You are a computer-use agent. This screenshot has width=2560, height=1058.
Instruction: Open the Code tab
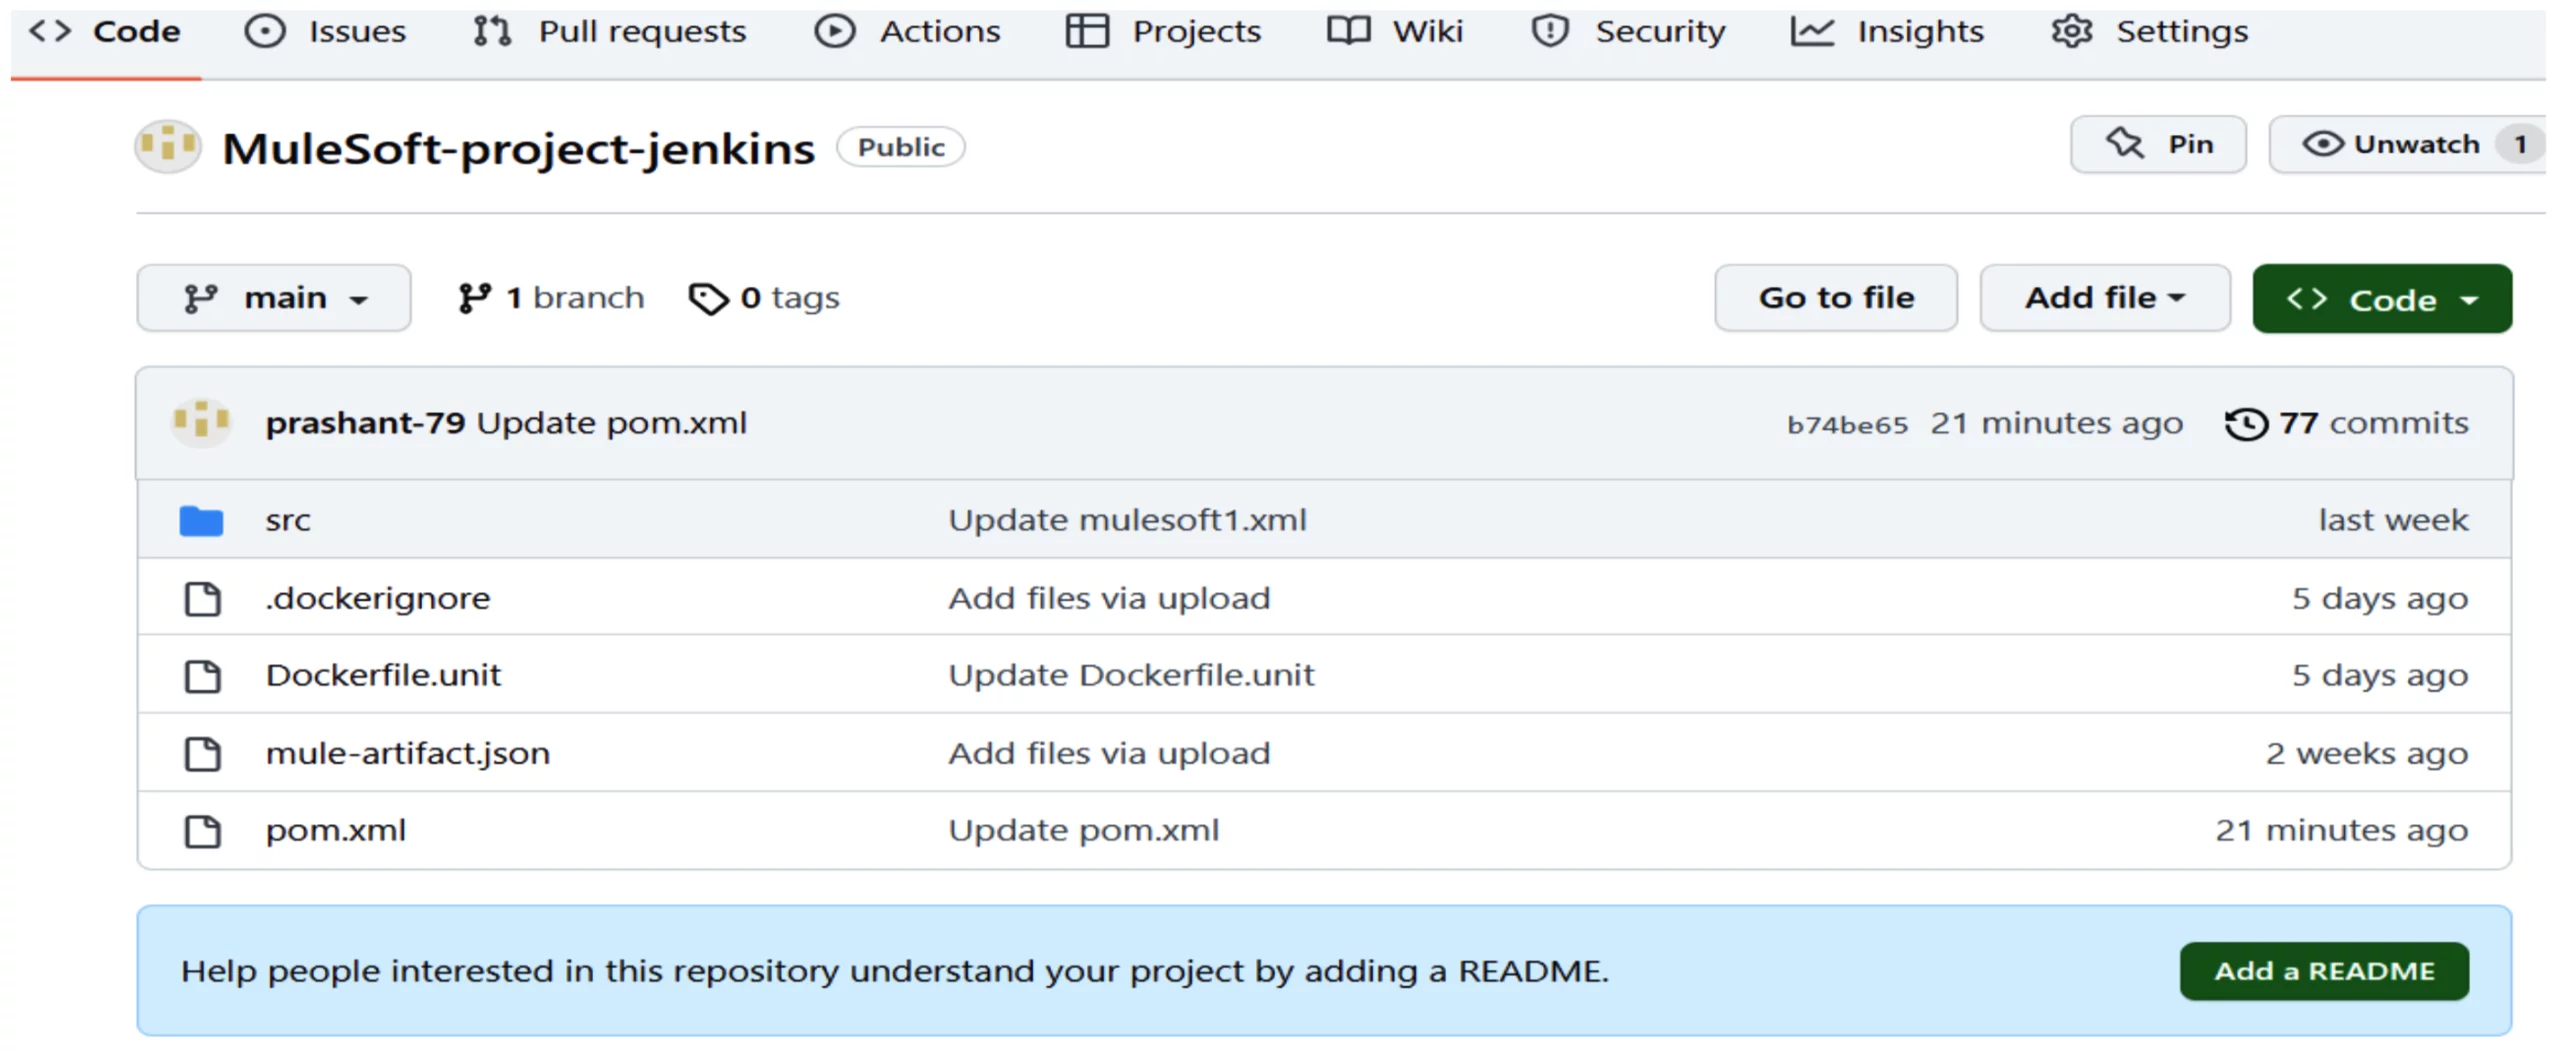pos(105,31)
